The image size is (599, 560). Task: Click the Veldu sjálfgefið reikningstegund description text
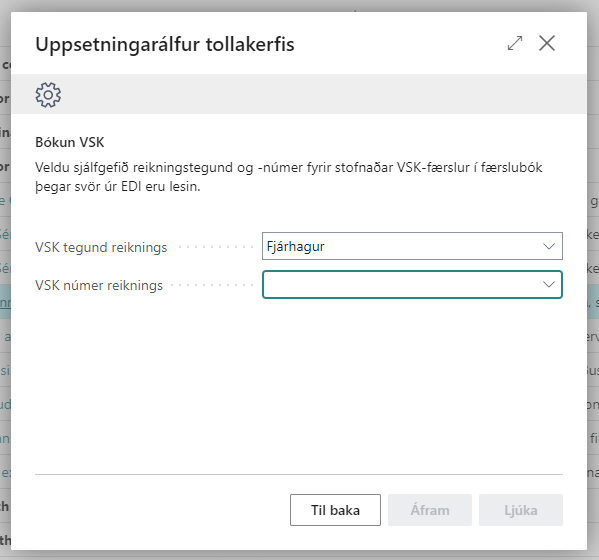(288, 177)
